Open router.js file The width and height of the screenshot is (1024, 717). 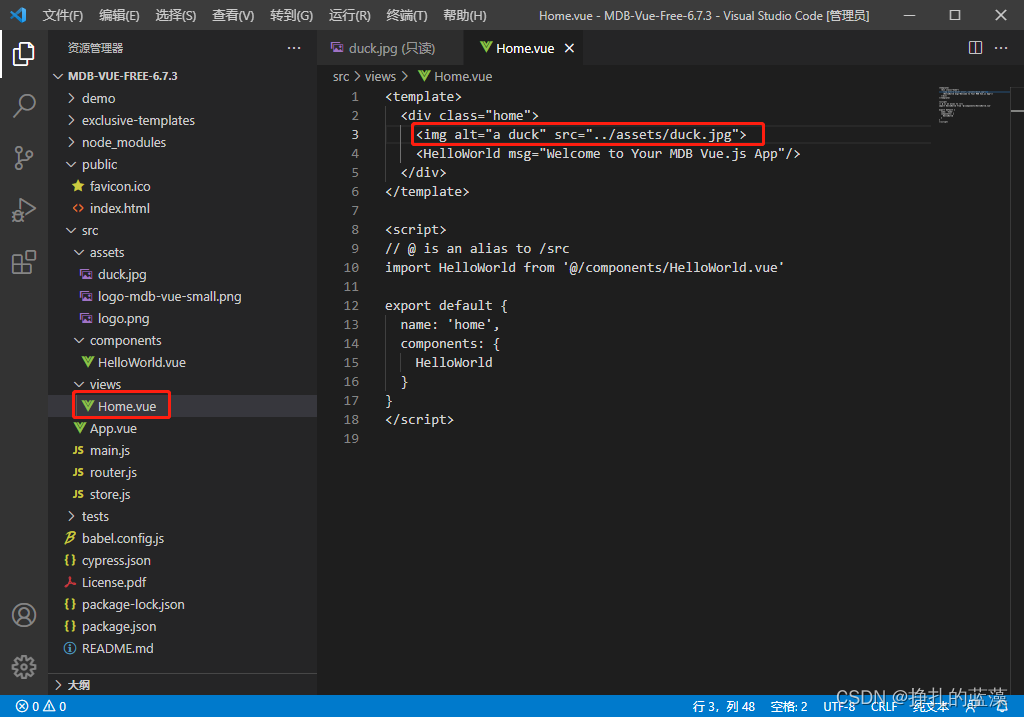click(113, 472)
